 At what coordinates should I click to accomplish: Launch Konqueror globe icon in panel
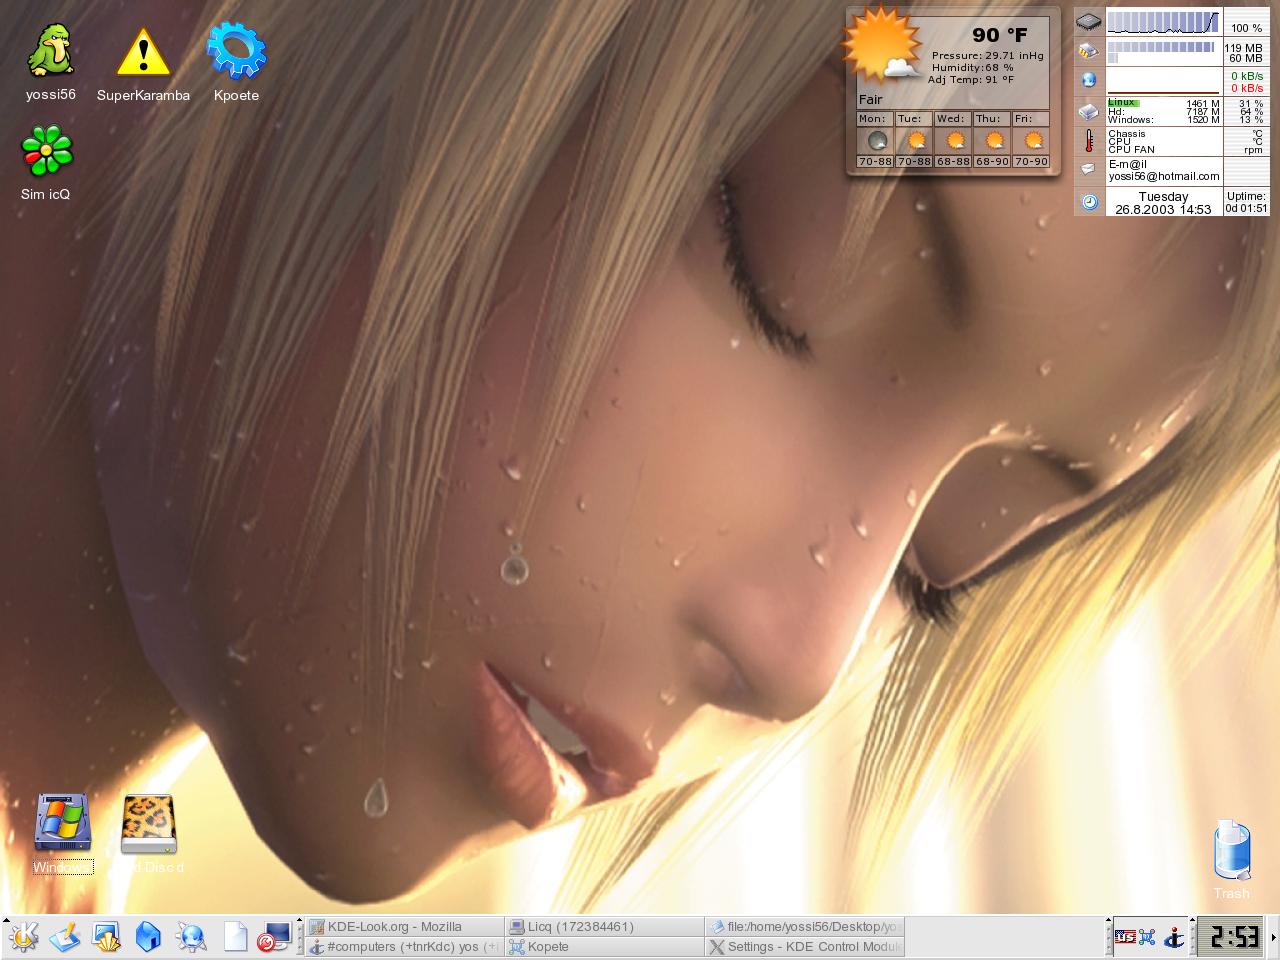(x=191, y=937)
